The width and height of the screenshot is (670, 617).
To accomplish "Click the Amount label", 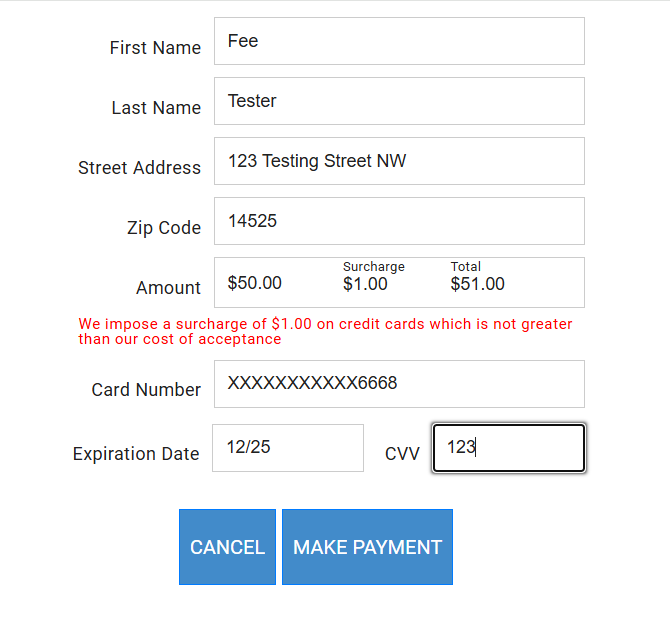I will [x=168, y=288].
